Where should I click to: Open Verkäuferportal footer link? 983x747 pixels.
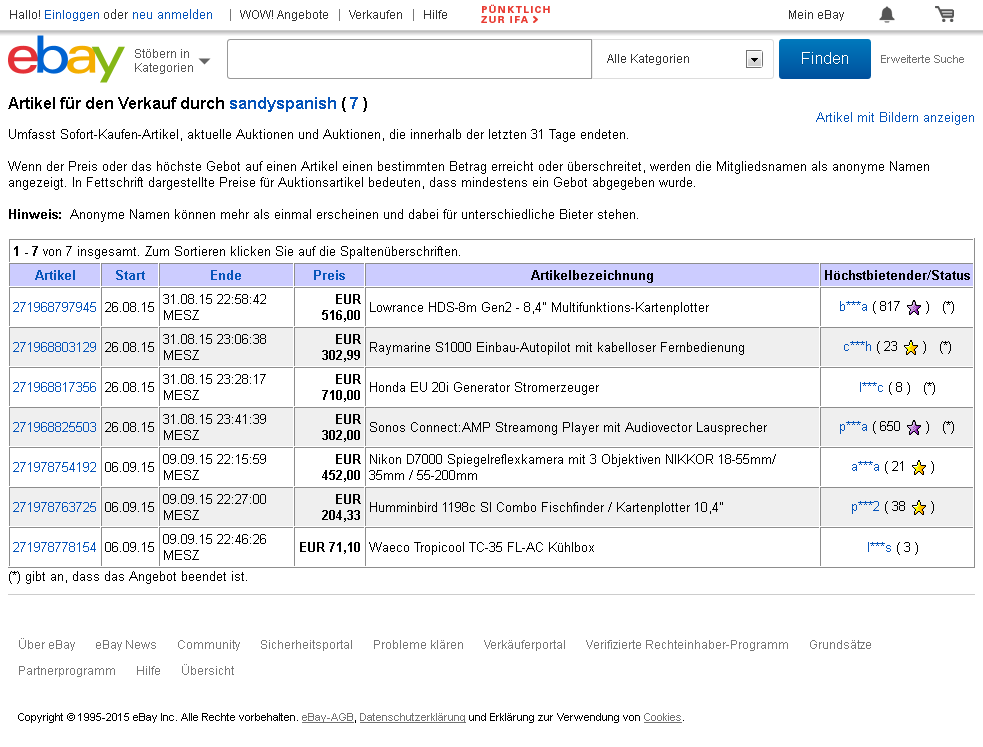point(524,645)
